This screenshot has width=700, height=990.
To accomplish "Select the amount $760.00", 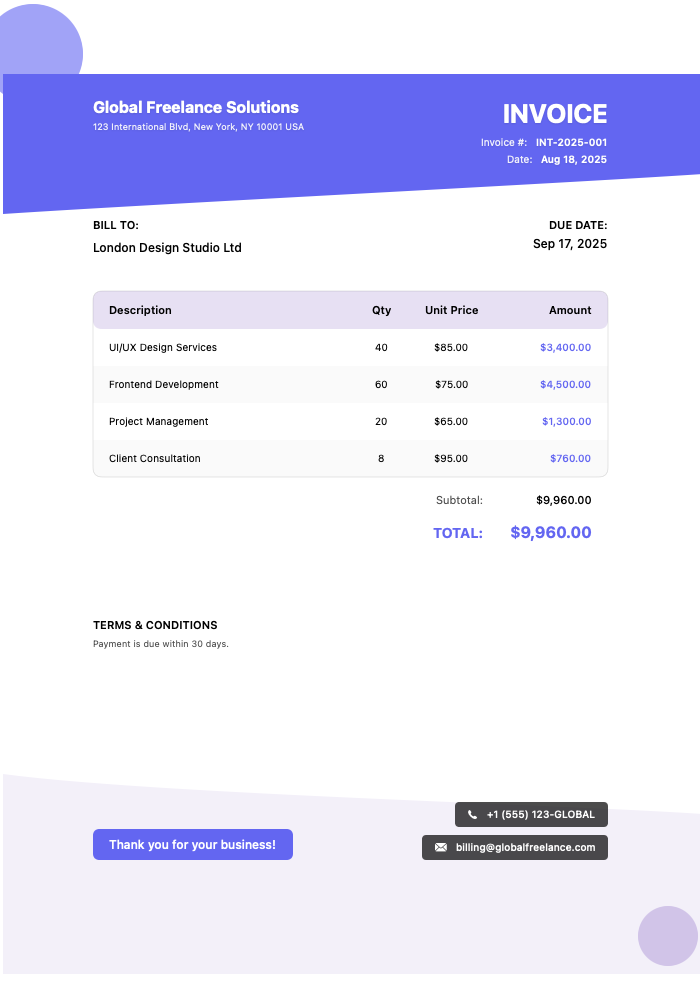I will click(x=571, y=458).
